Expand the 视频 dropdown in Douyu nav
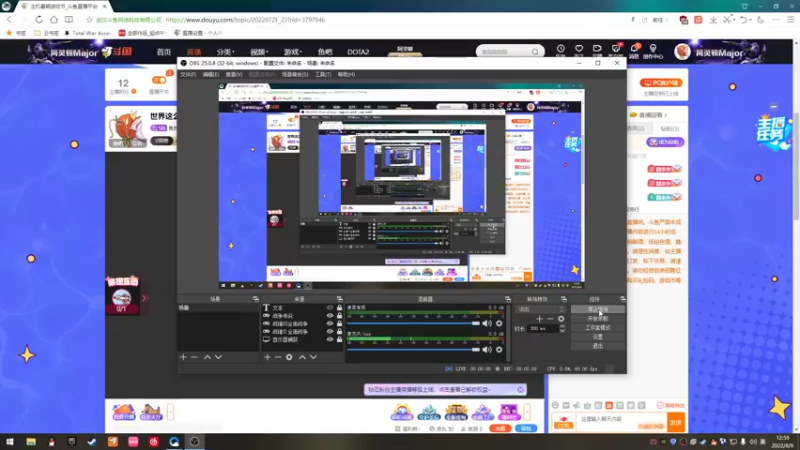The image size is (800, 450). (259, 52)
